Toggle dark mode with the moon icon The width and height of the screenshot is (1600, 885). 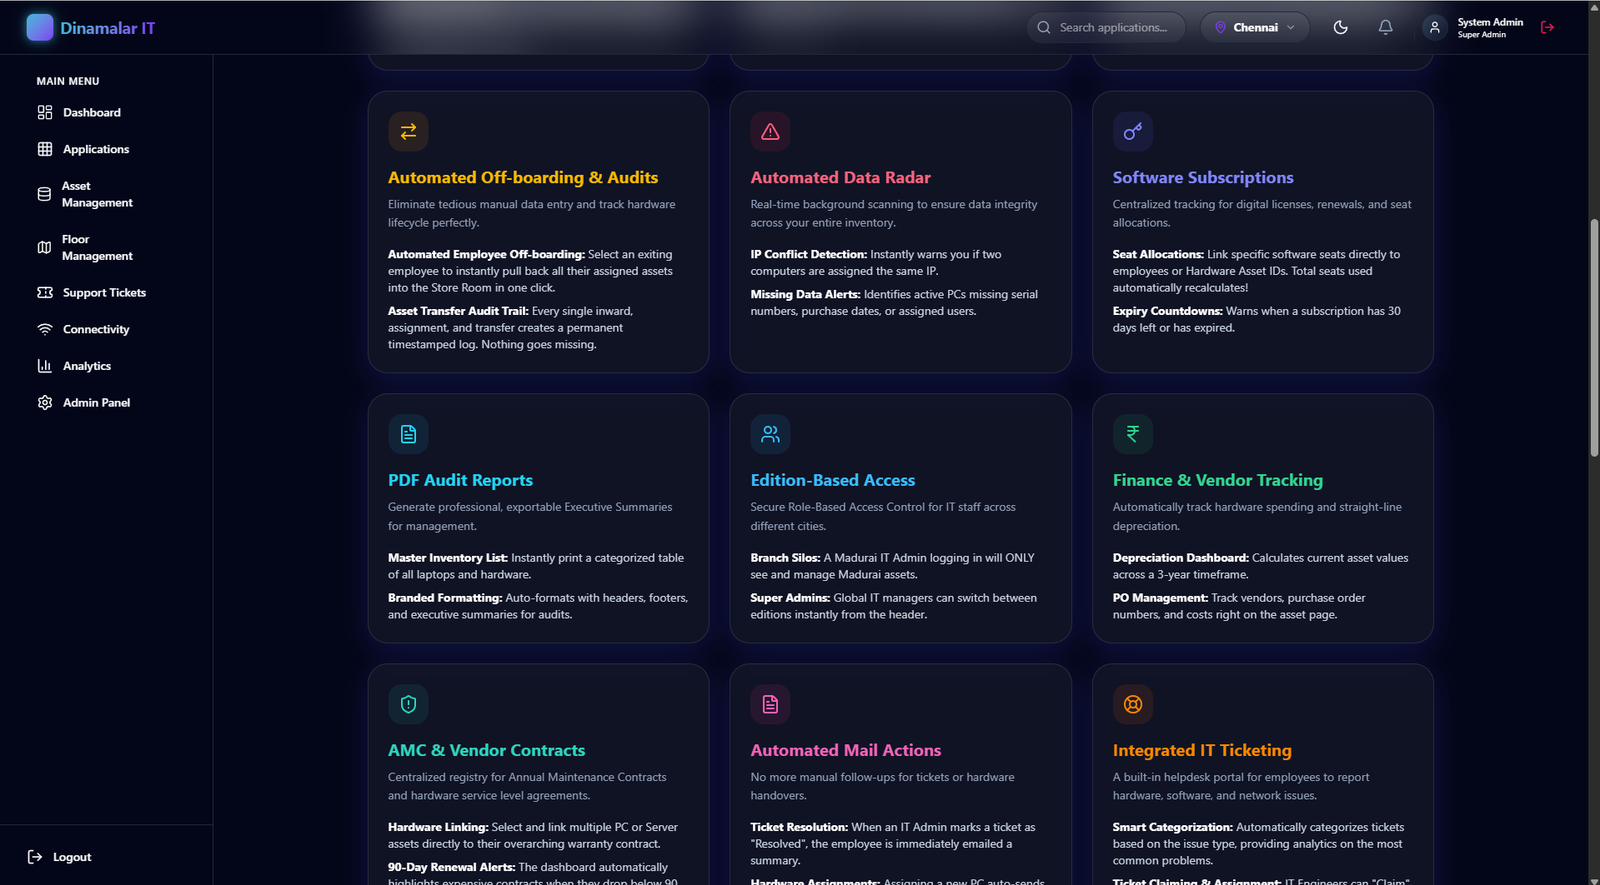click(x=1341, y=27)
